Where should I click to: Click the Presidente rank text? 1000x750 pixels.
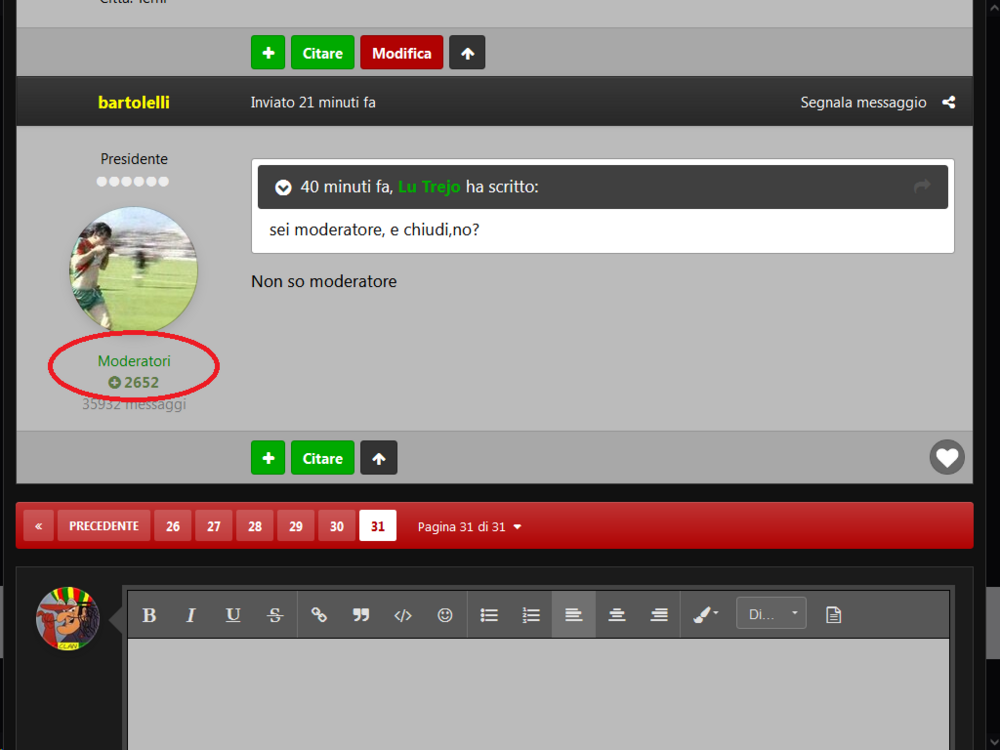(134, 159)
